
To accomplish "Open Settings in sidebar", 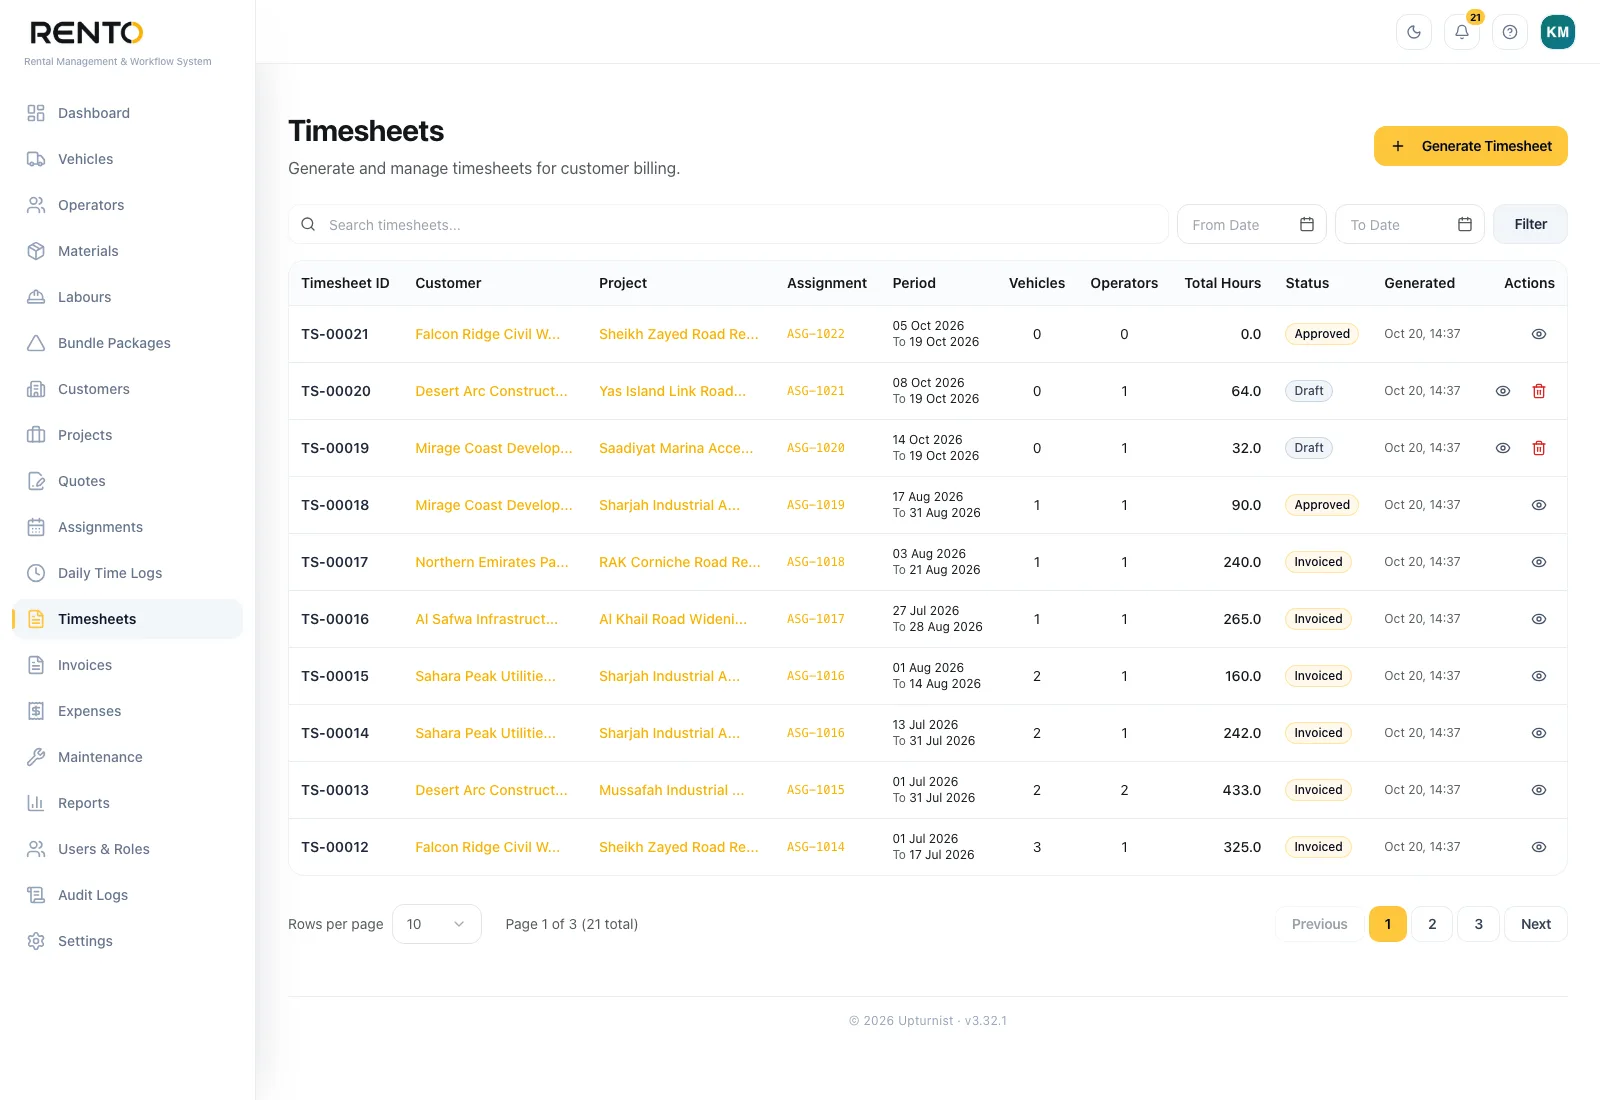I will tap(127, 941).
